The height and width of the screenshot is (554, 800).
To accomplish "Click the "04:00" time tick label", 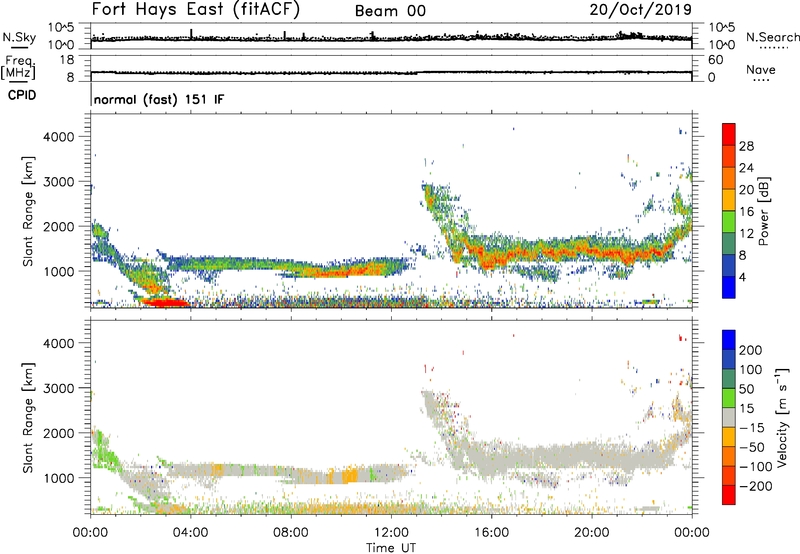I will [x=190, y=533].
